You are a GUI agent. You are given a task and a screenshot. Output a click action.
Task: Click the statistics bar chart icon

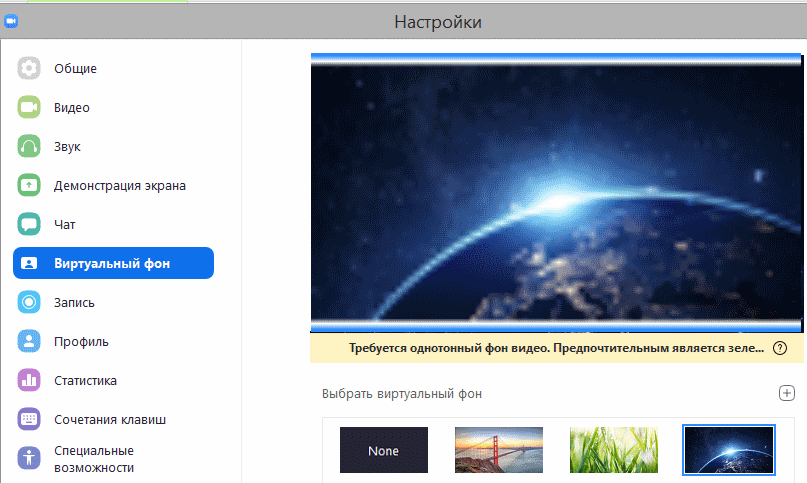pos(29,381)
